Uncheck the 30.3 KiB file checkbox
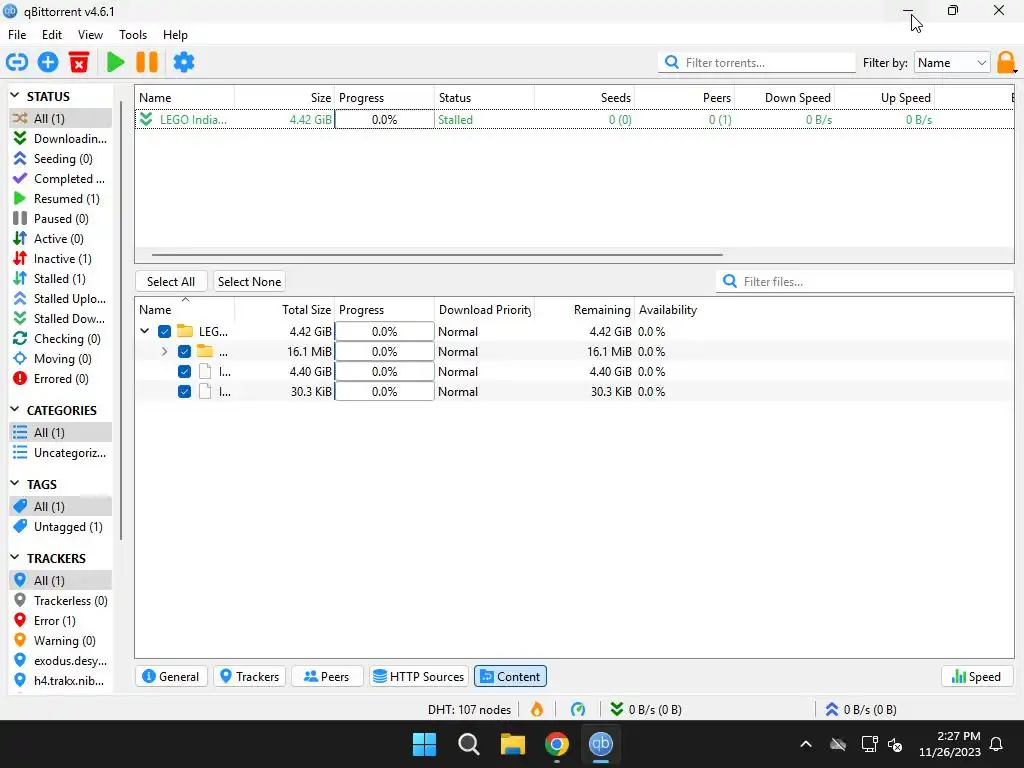 pos(184,392)
